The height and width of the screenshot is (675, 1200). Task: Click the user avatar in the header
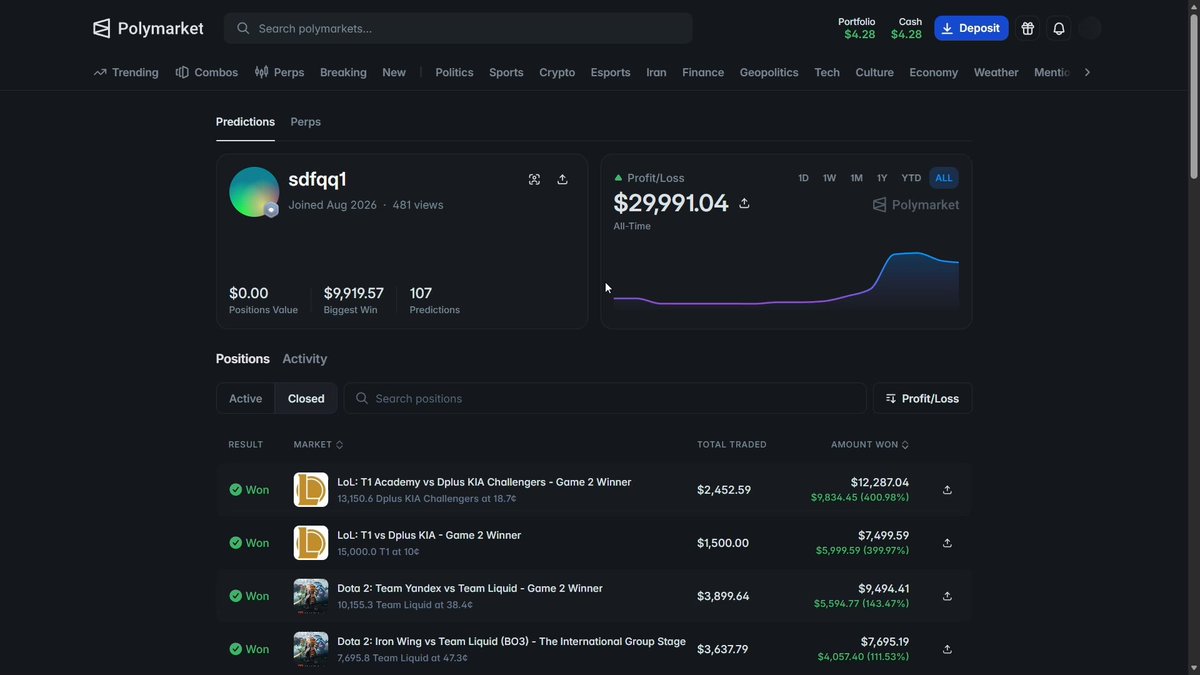(x=1090, y=28)
